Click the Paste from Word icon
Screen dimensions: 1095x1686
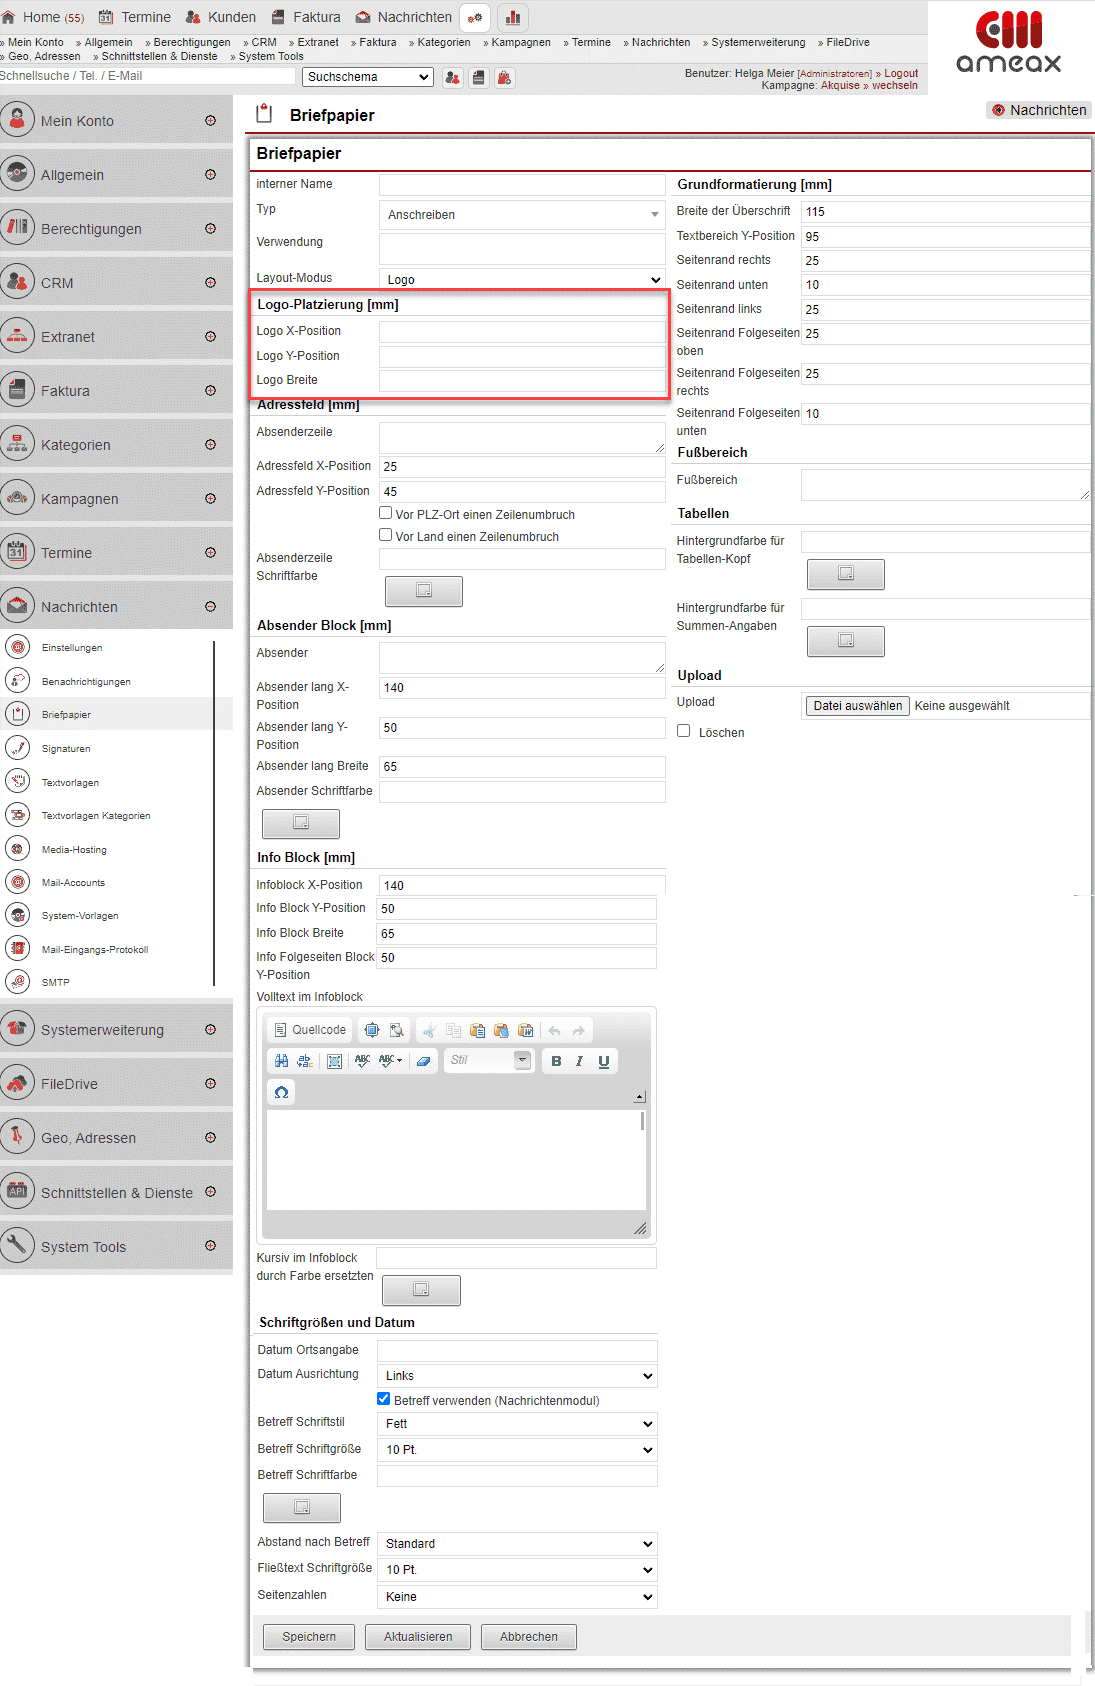[525, 1030]
